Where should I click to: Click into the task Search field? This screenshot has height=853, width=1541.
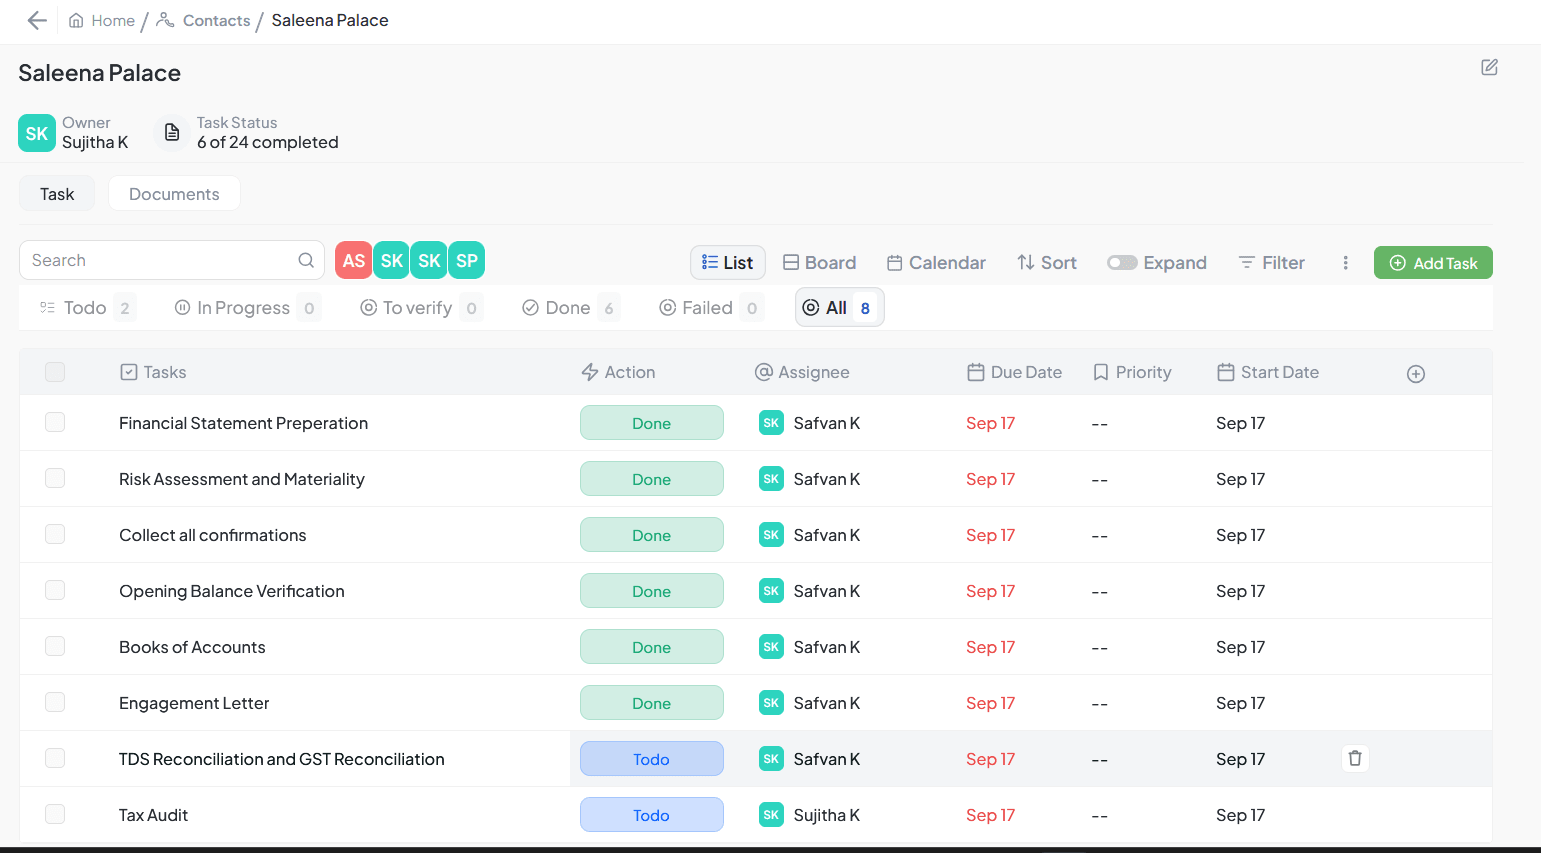(160, 260)
